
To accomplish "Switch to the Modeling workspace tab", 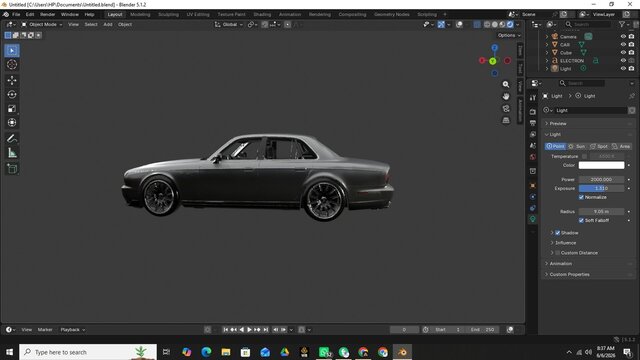I will (140, 14).
